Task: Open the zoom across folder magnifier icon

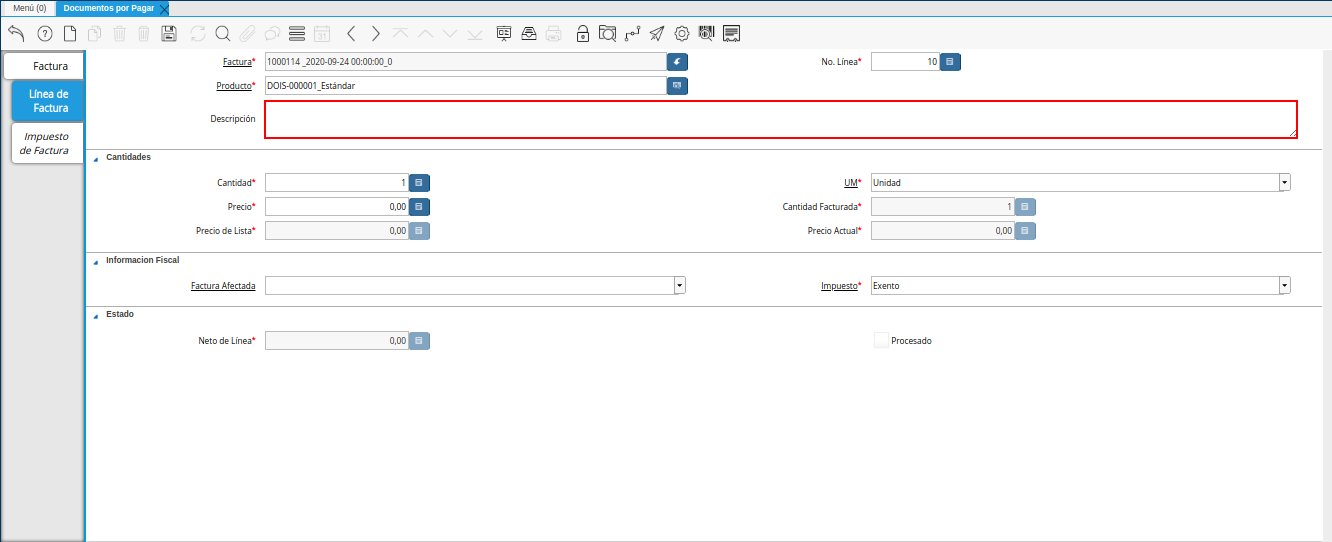Action: [607, 33]
